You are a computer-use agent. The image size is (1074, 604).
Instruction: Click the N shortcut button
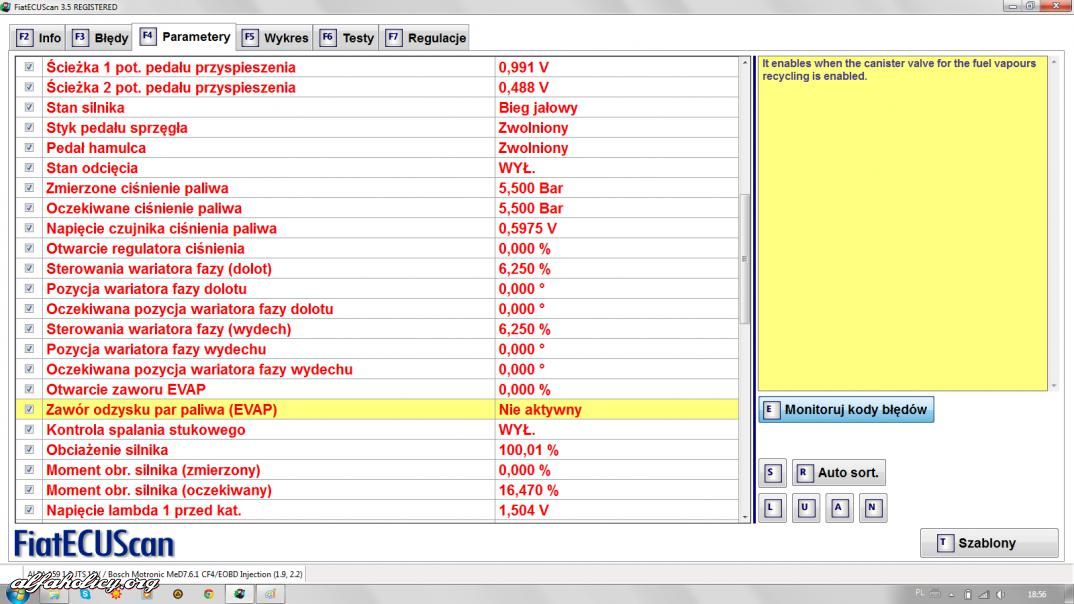coord(872,509)
